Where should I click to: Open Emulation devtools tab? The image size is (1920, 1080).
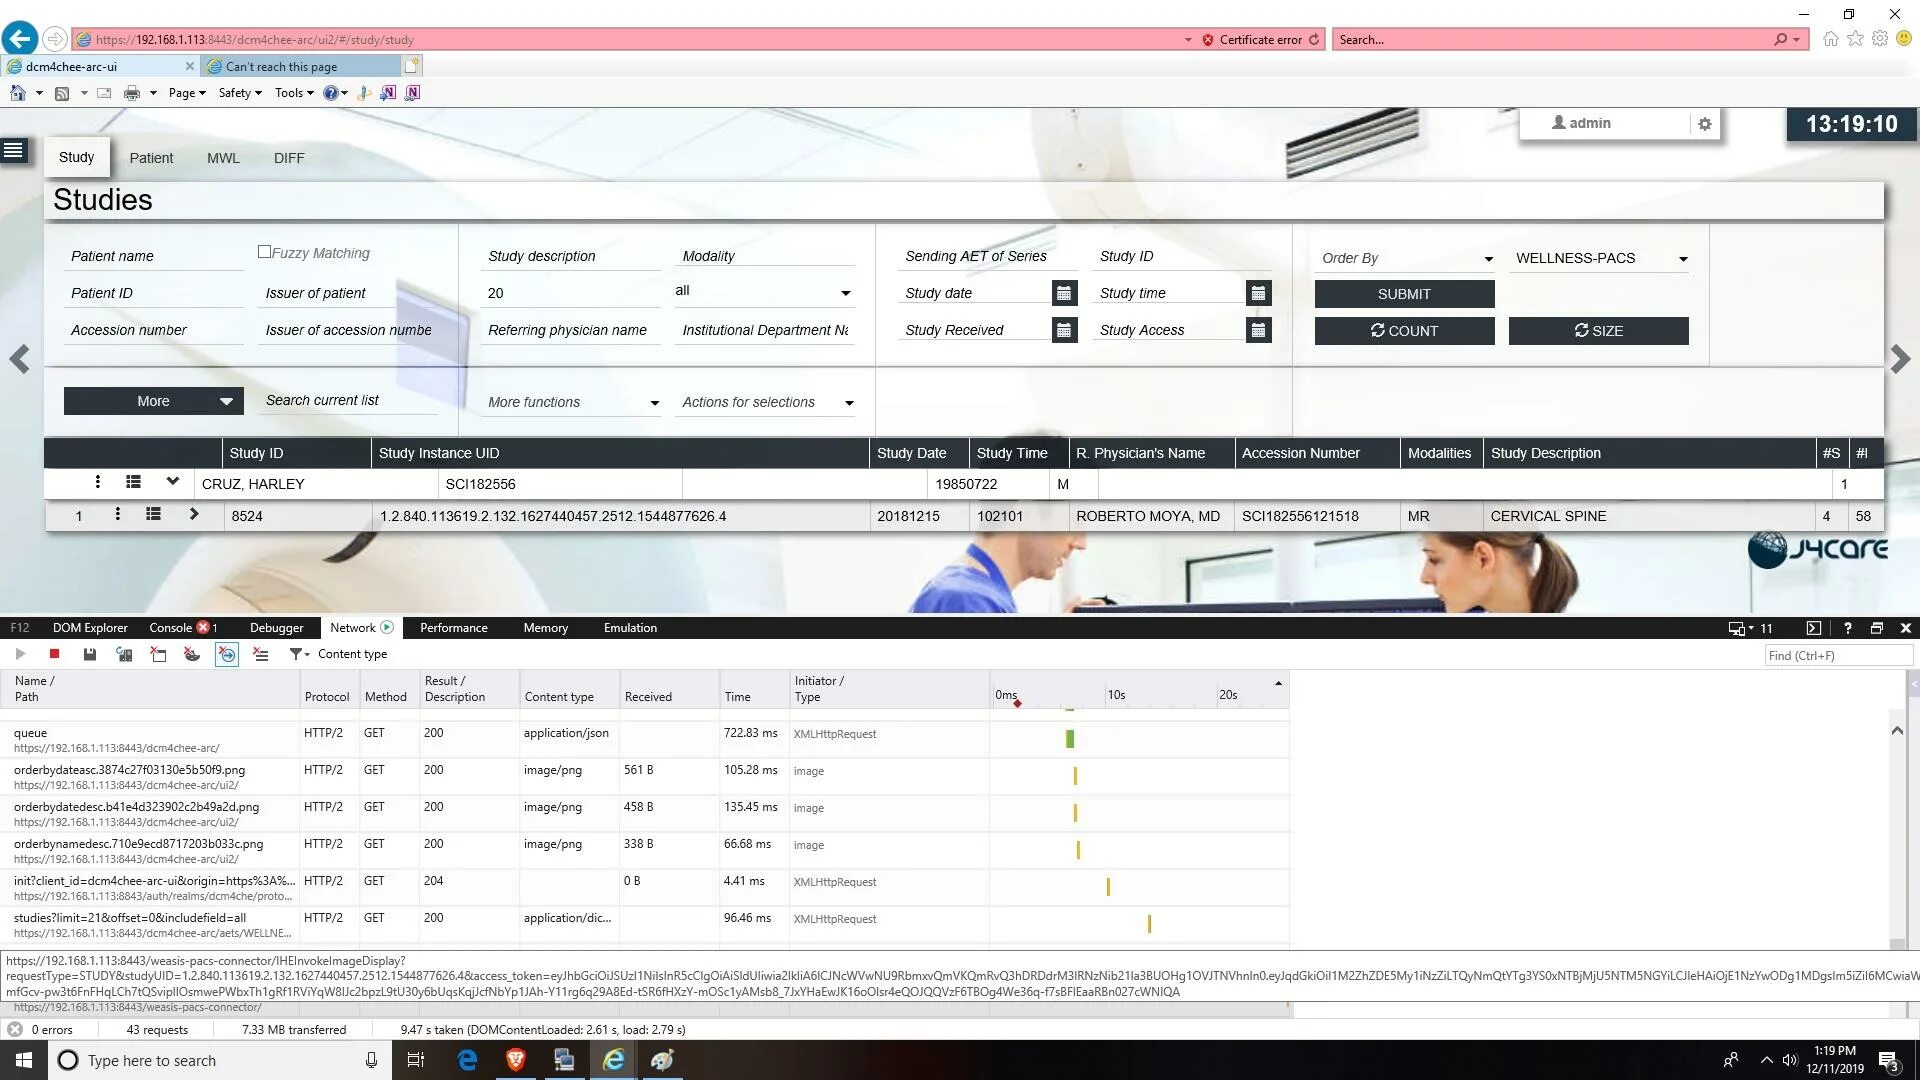point(630,628)
